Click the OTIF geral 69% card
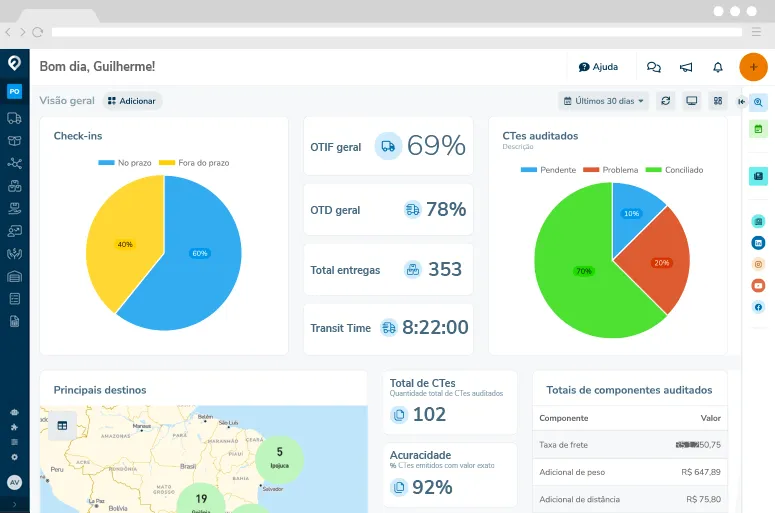Screen dimensions: 775x513 tap(388, 146)
